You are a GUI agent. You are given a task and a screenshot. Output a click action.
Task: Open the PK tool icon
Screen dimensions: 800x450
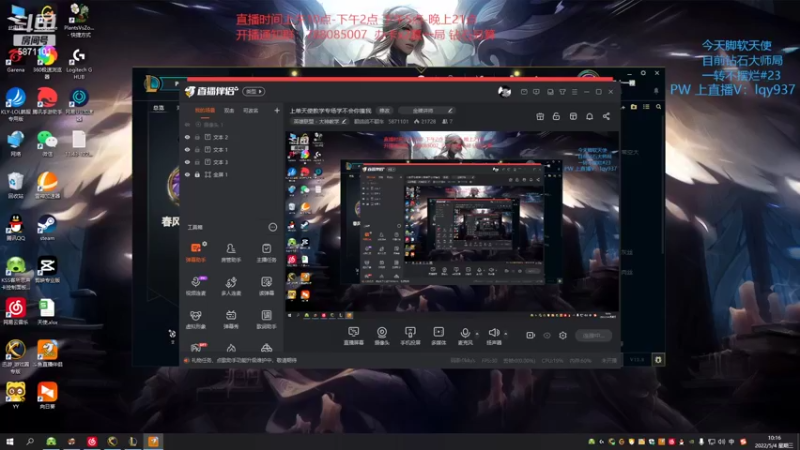196,347
